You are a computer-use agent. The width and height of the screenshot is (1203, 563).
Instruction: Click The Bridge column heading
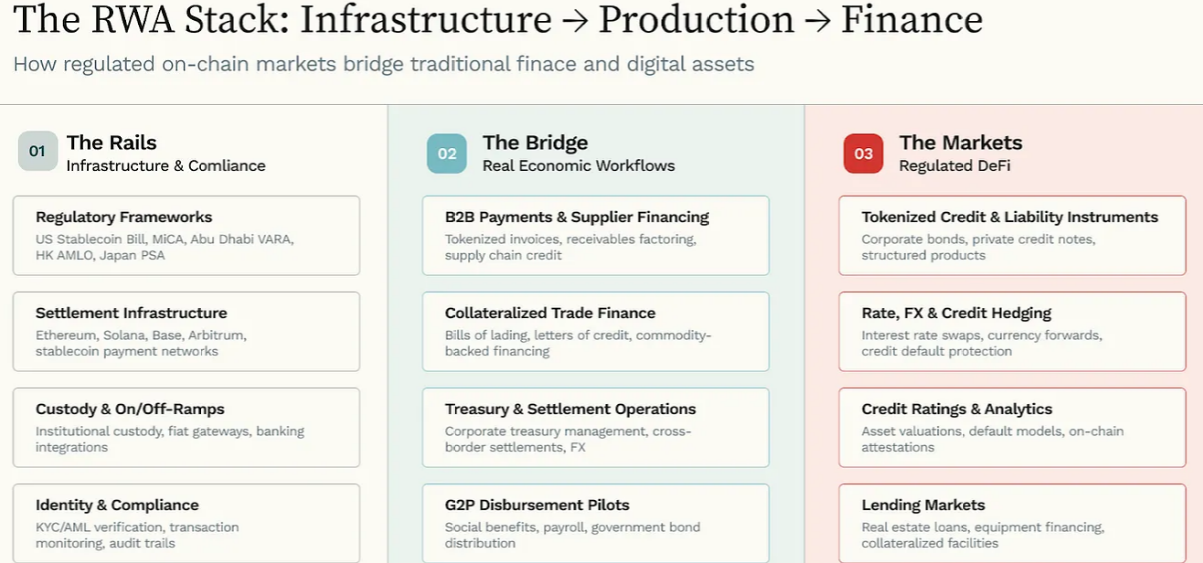point(535,142)
